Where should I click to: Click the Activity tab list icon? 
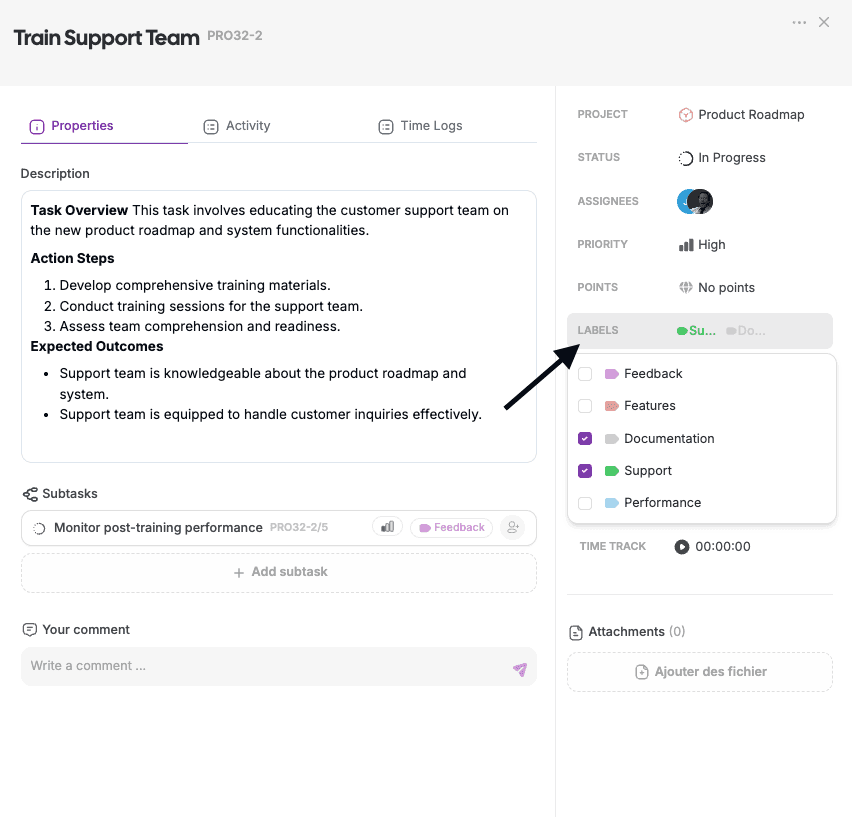click(211, 127)
